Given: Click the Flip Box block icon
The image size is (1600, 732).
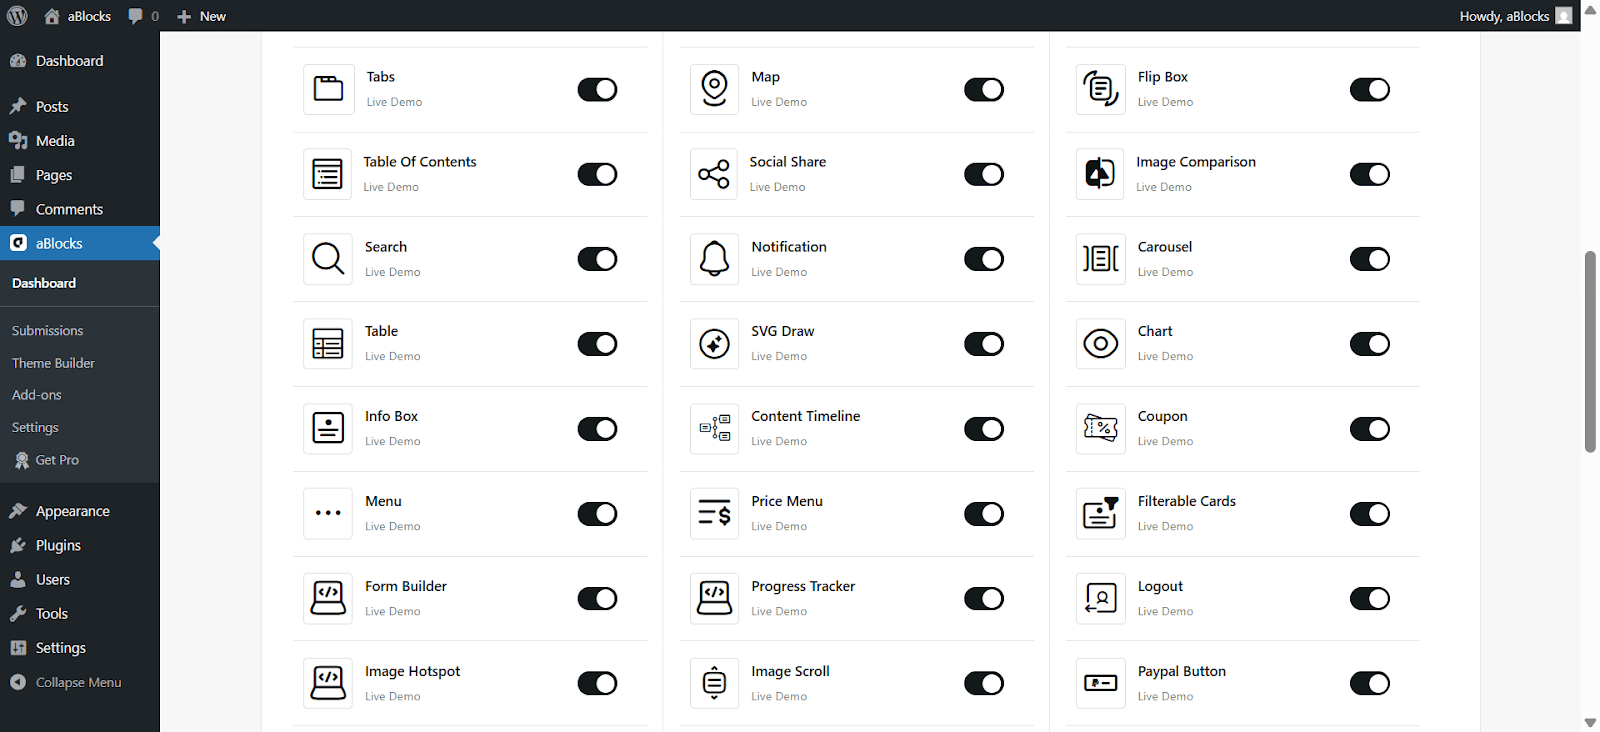Looking at the screenshot, I should pyautogui.click(x=1101, y=89).
